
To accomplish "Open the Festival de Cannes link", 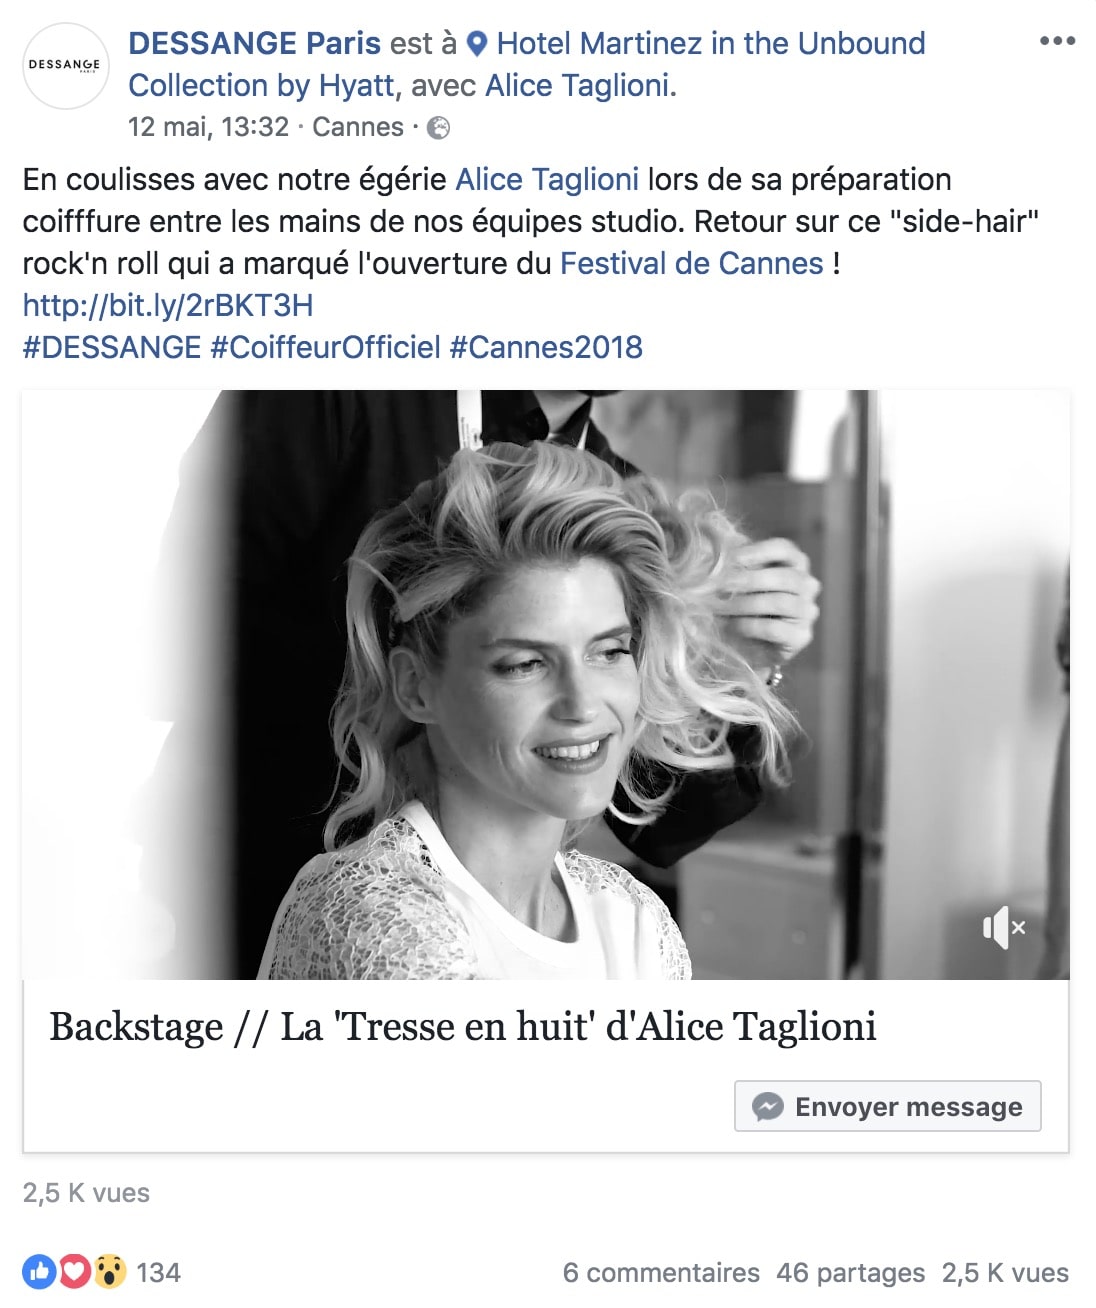I will point(692,263).
